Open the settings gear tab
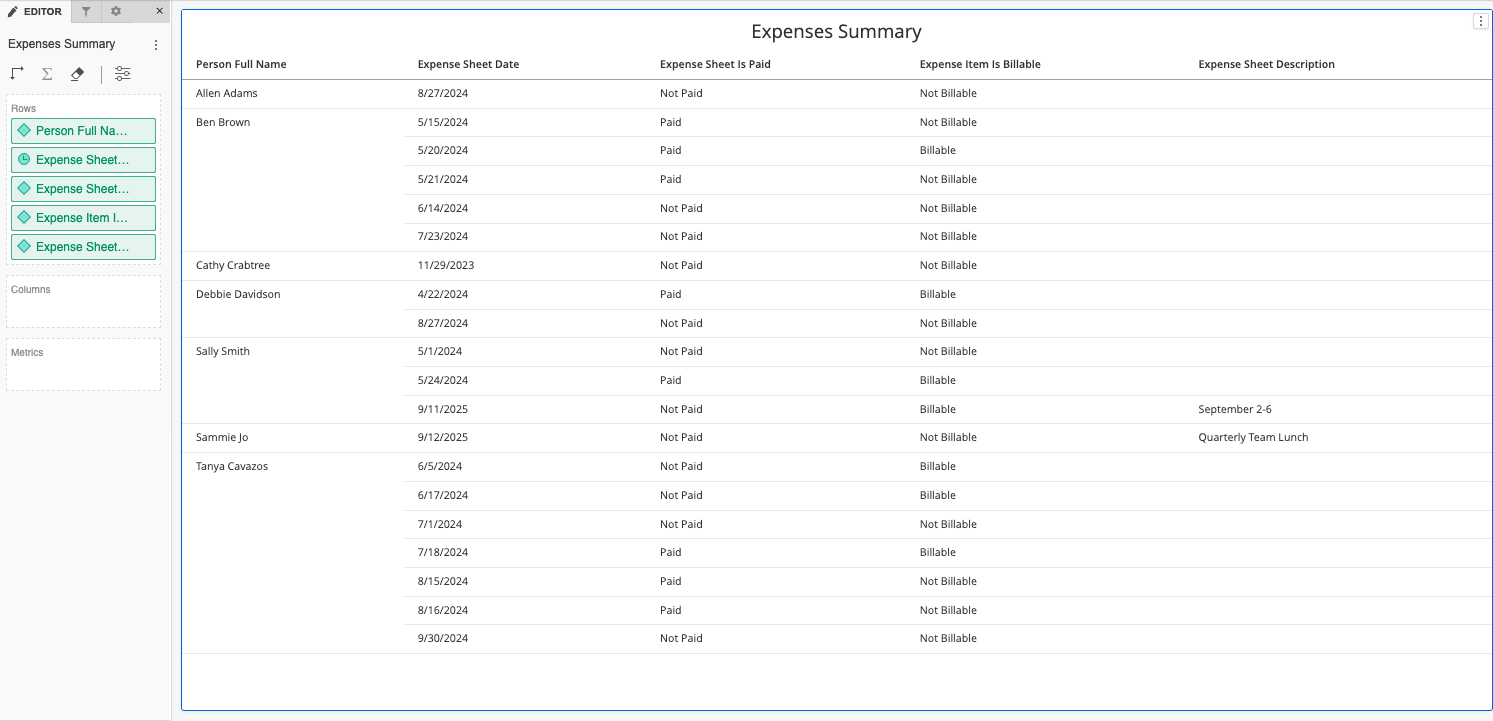The width and height of the screenshot is (1493, 721). (x=114, y=11)
